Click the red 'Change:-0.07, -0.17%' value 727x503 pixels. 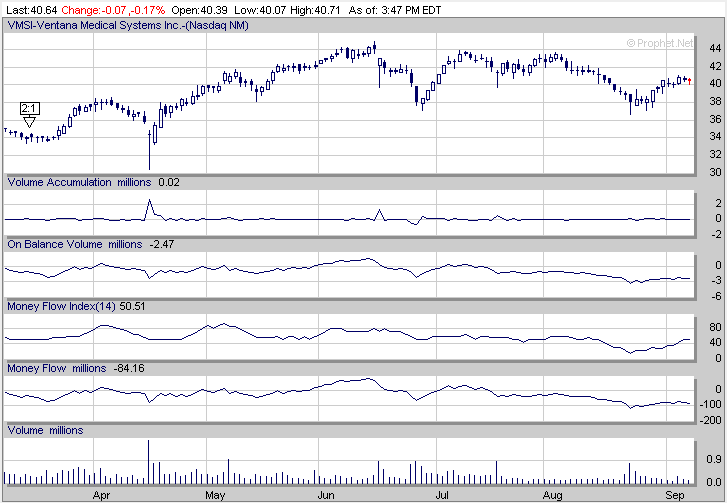point(113,10)
